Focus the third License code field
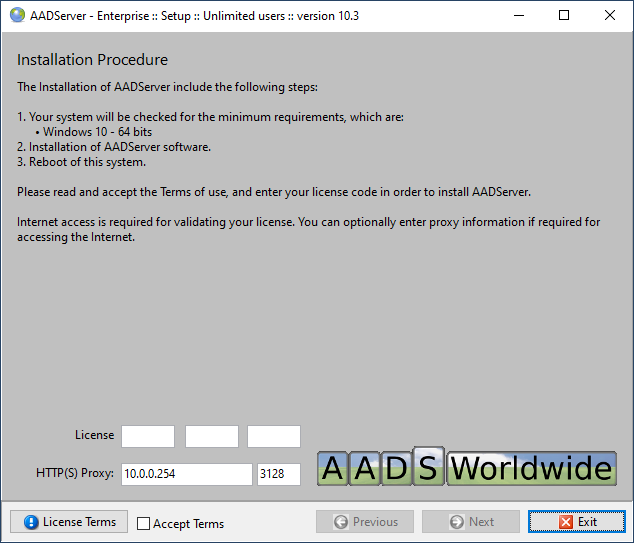This screenshot has width=634, height=543. click(274, 436)
